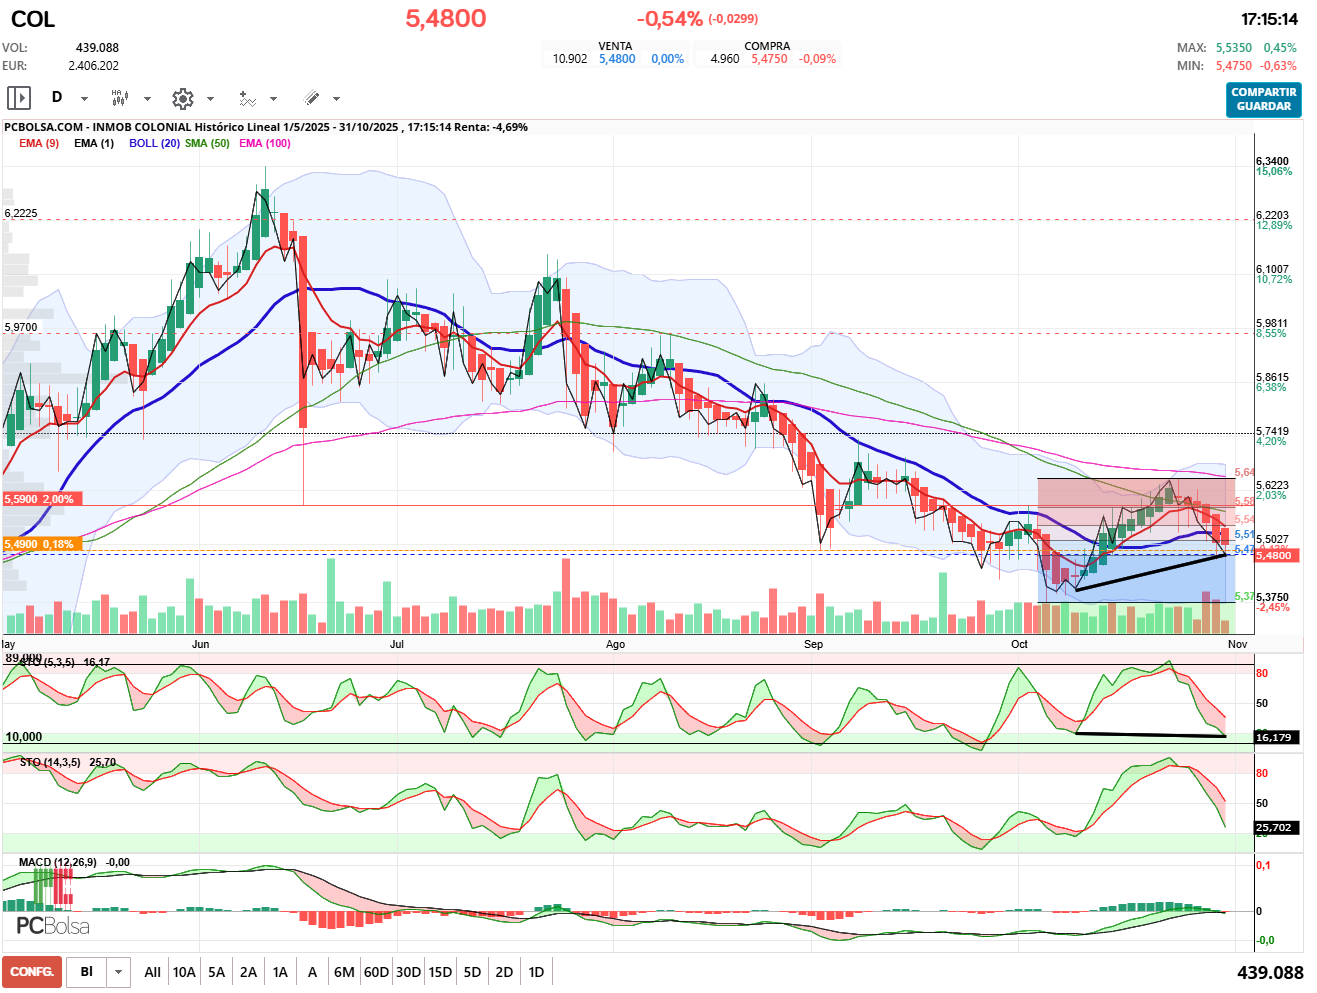Click the add indicator icon

(247, 98)
